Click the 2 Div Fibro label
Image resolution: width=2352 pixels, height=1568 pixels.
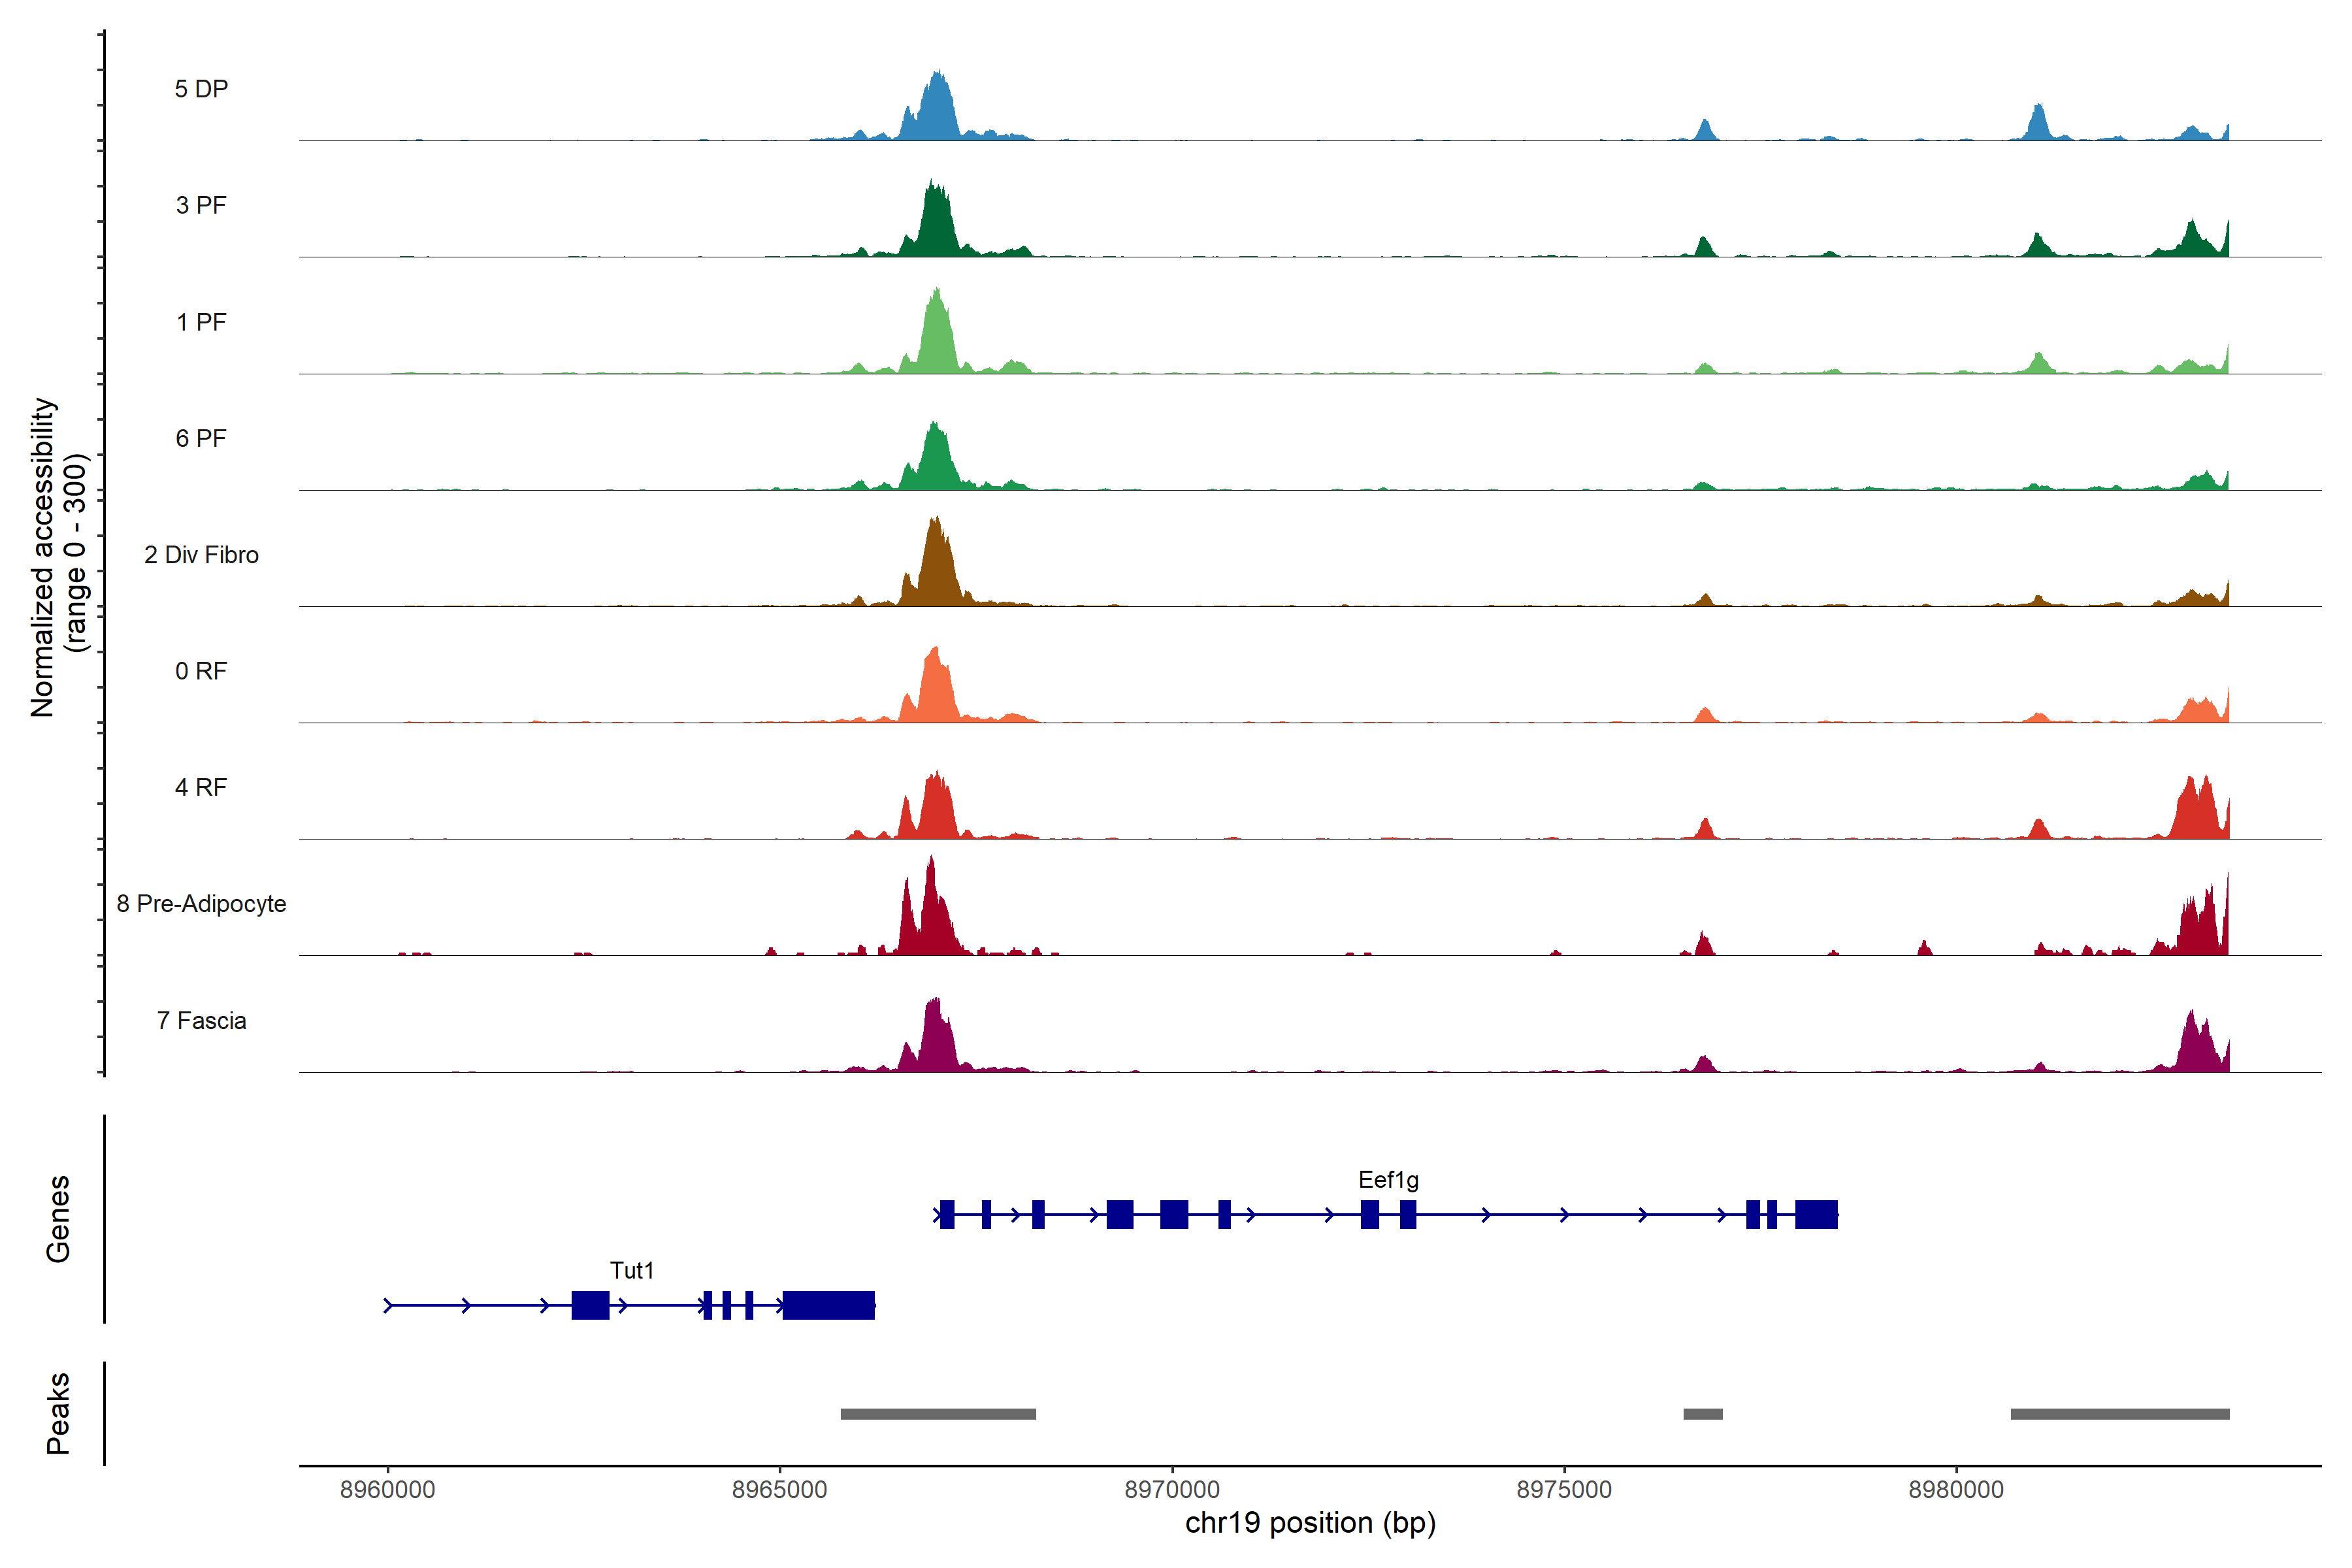click(201, 554)
